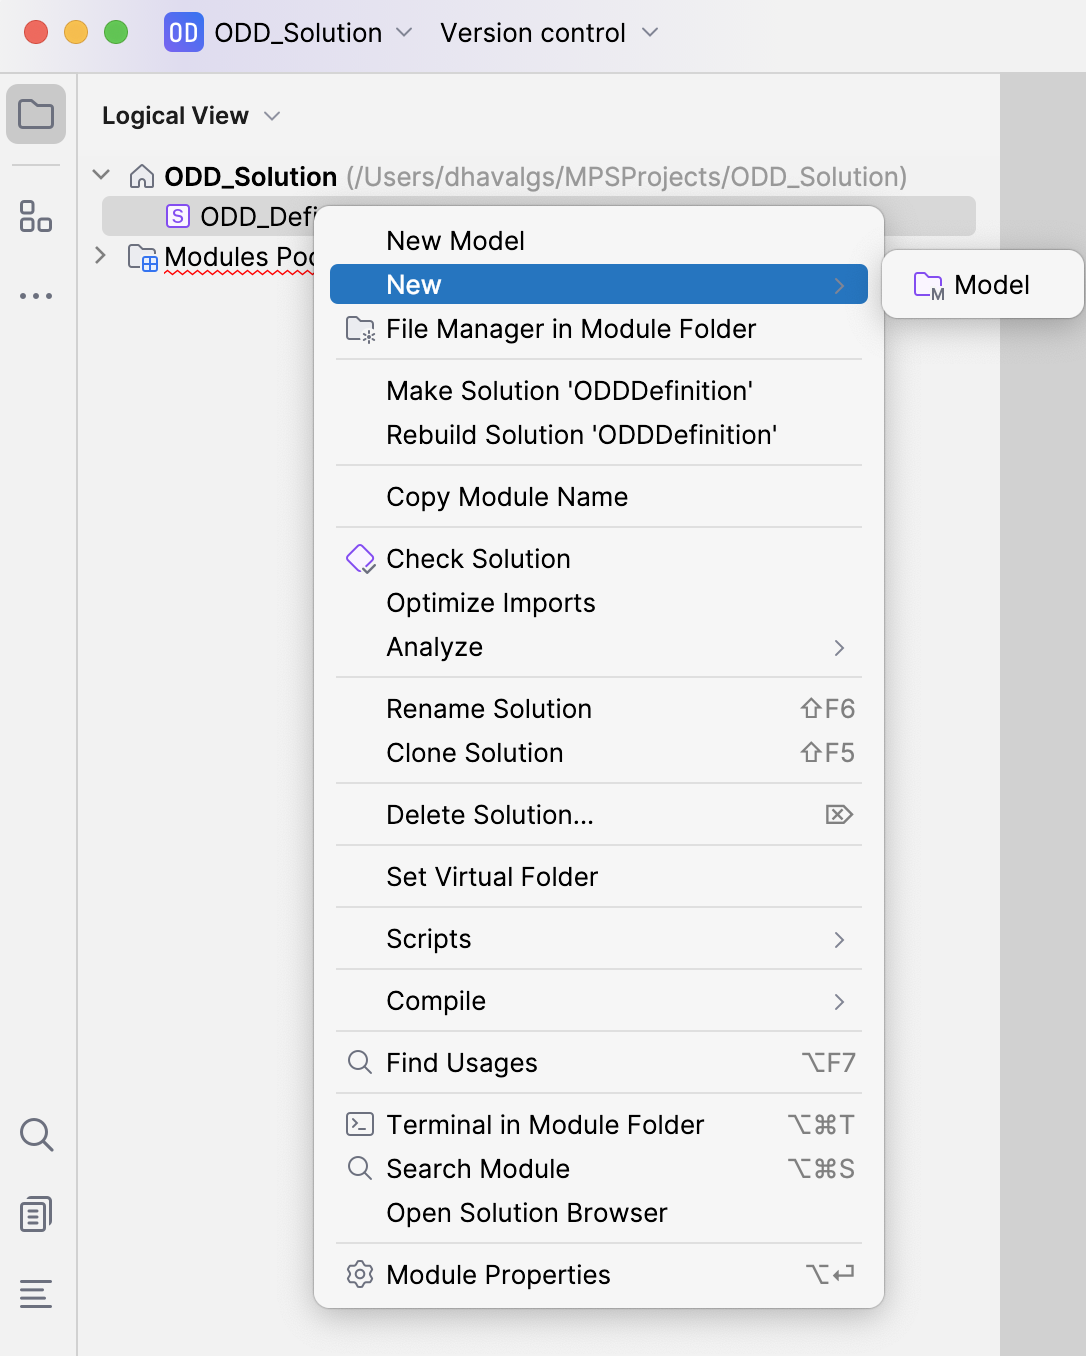Select Model in the New submenu

[x=982, y=285]
